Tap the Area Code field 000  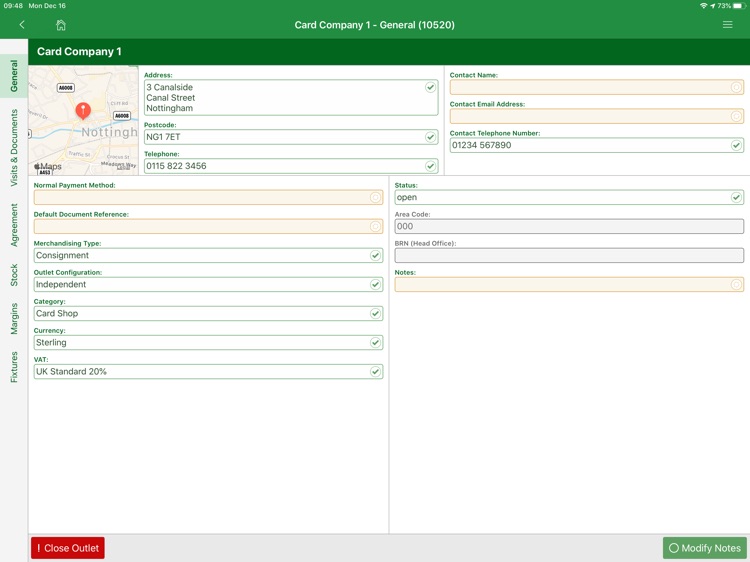point(569,227)
